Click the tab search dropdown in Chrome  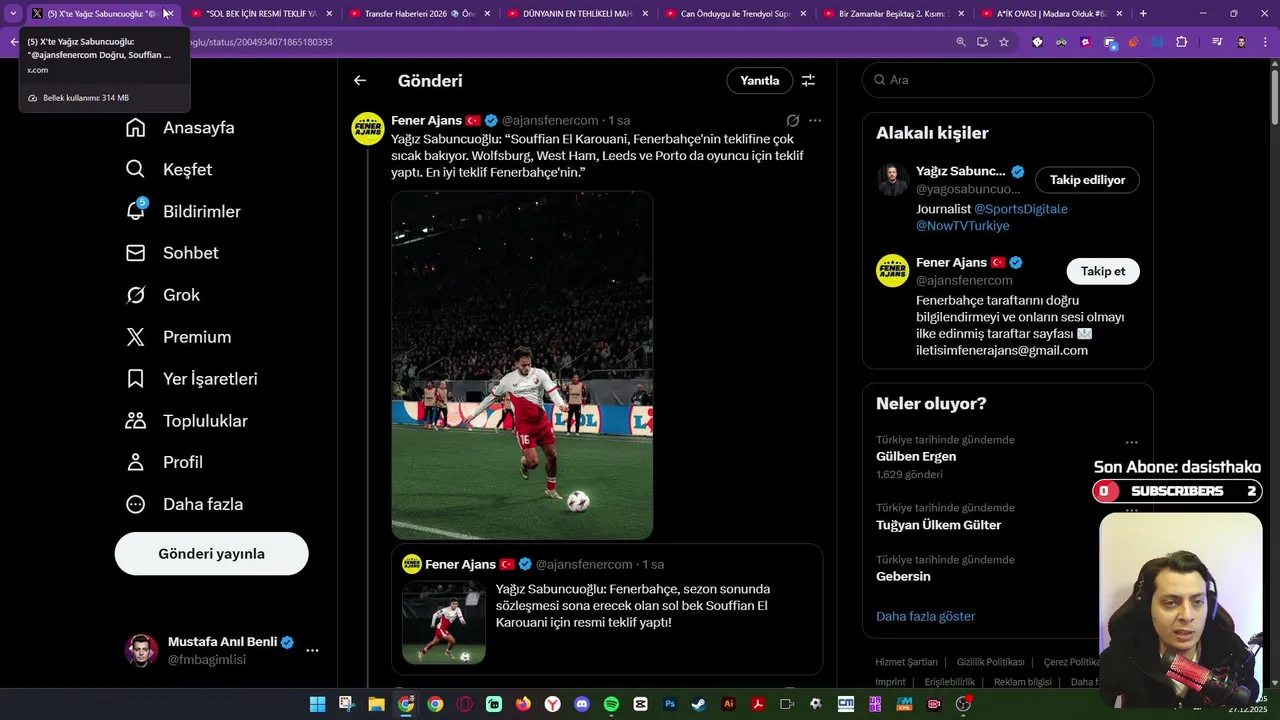coord(13,14)
